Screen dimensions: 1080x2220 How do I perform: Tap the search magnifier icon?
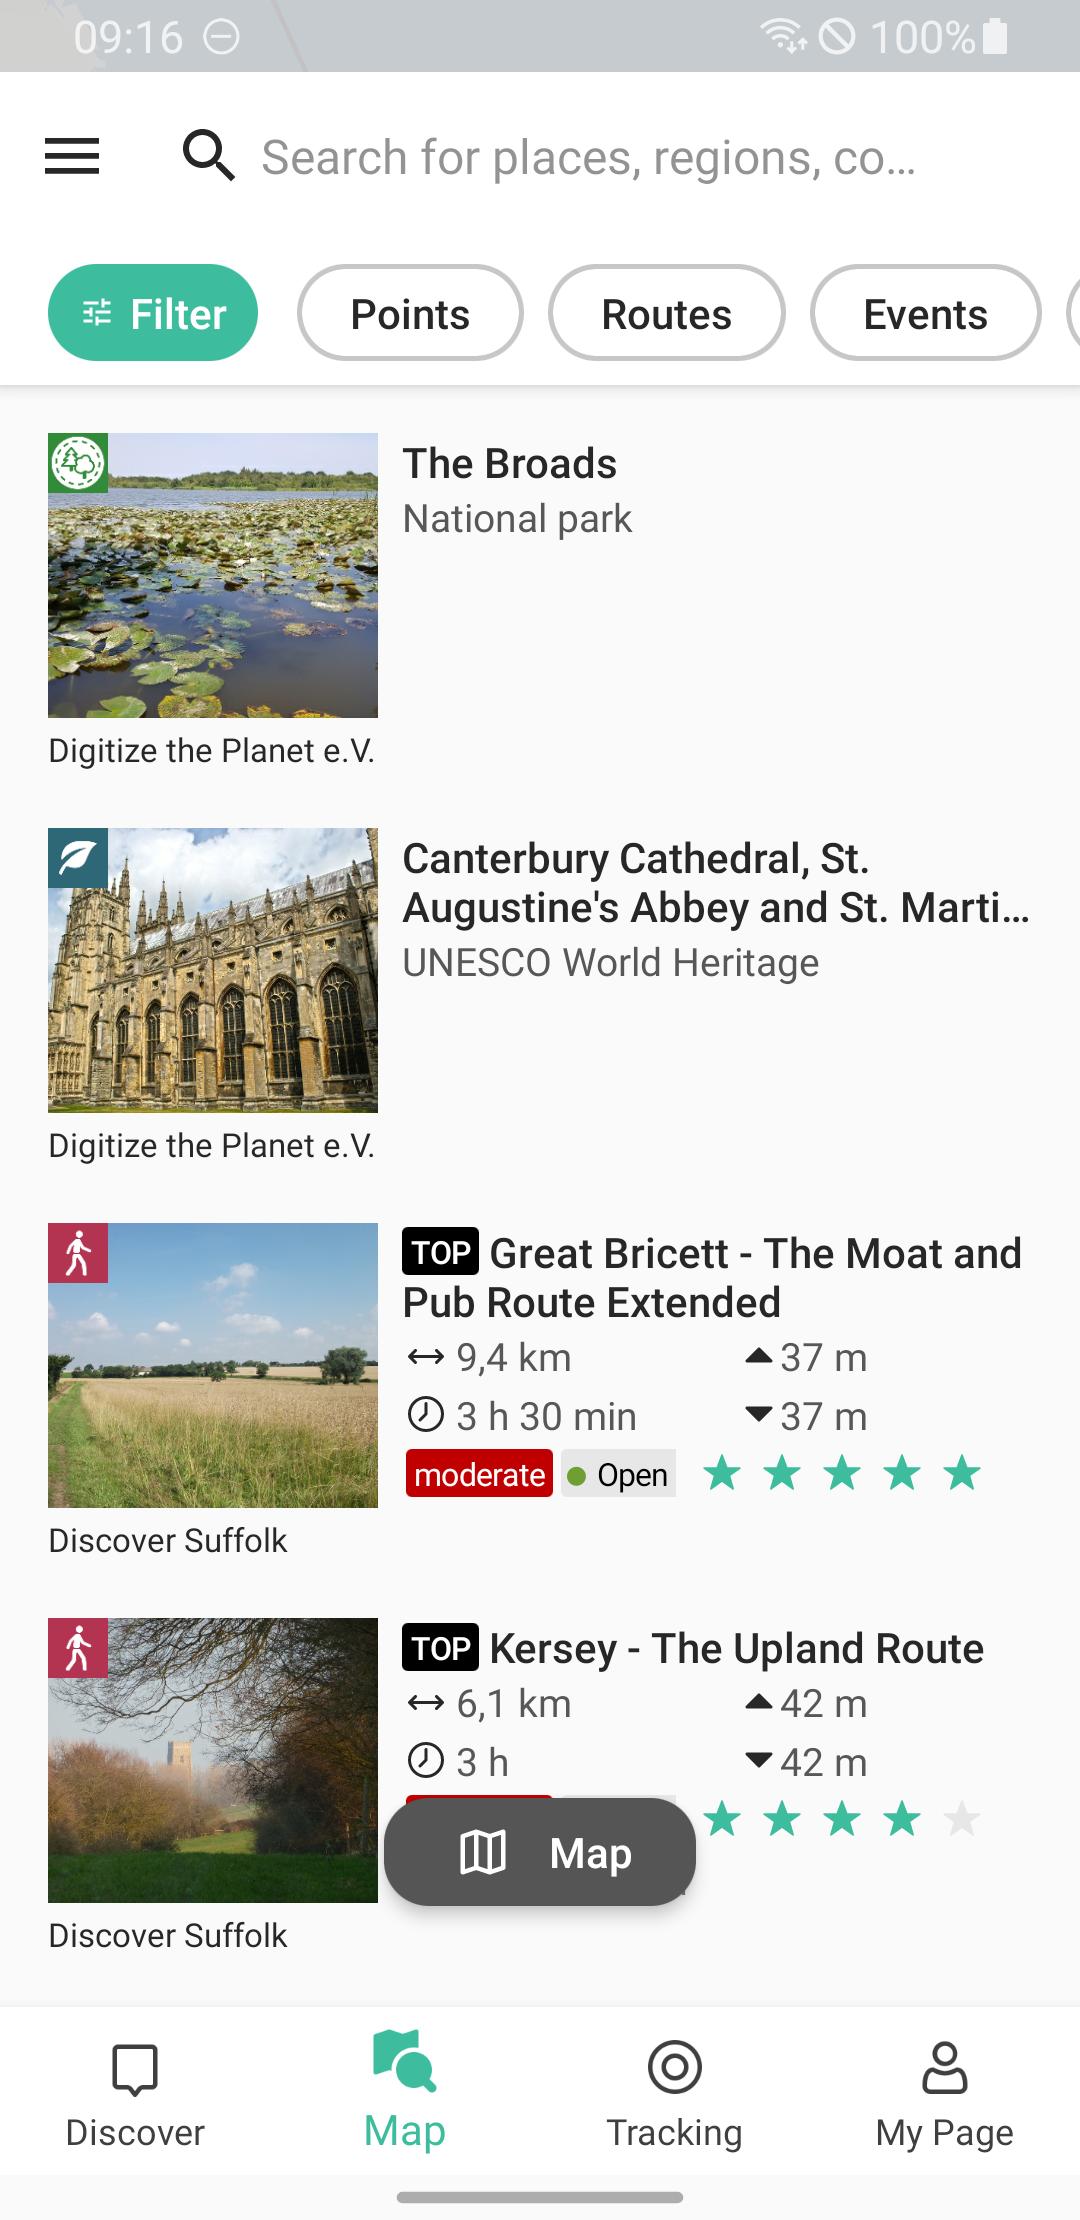(208, 156)
